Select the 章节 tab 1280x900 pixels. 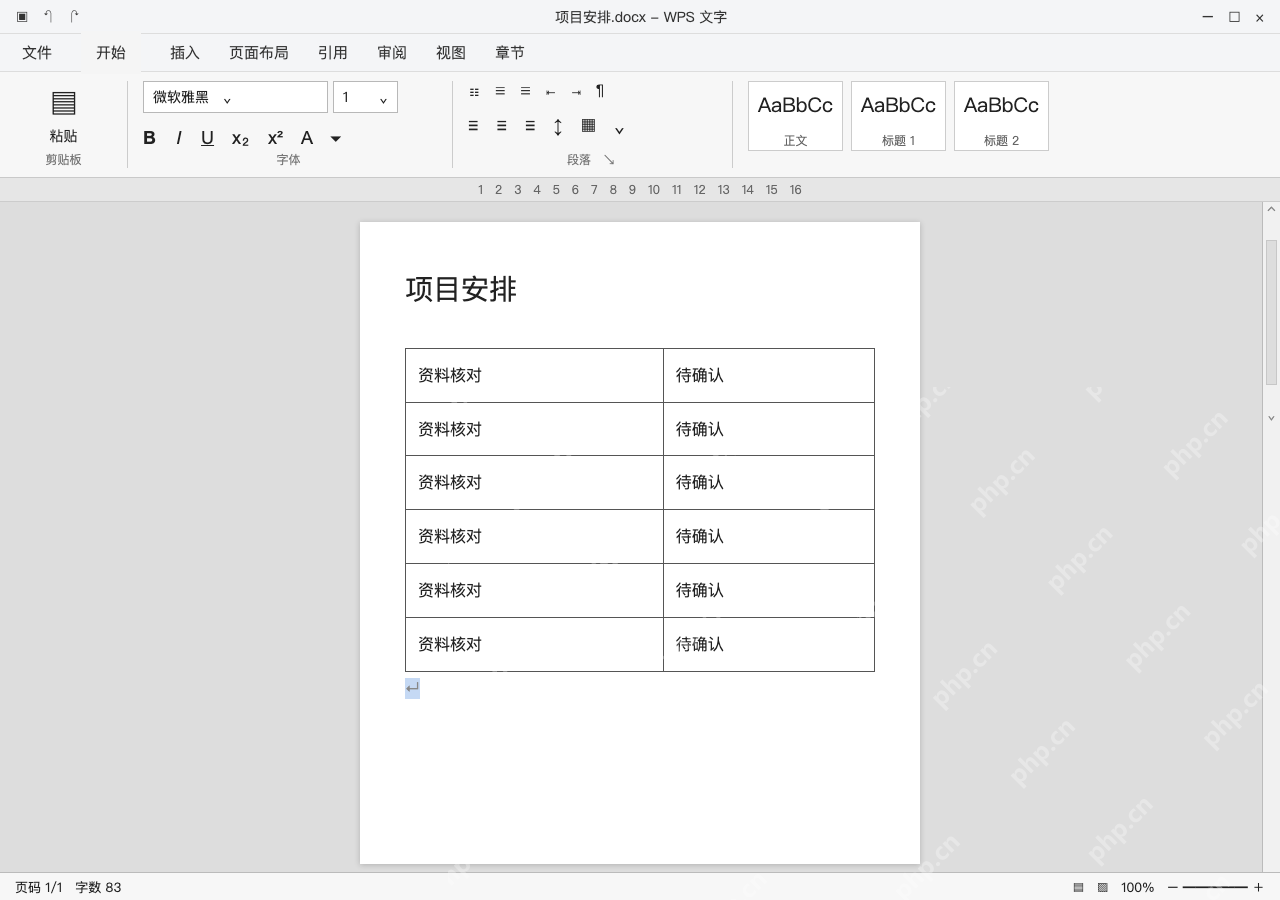(510, 53)
